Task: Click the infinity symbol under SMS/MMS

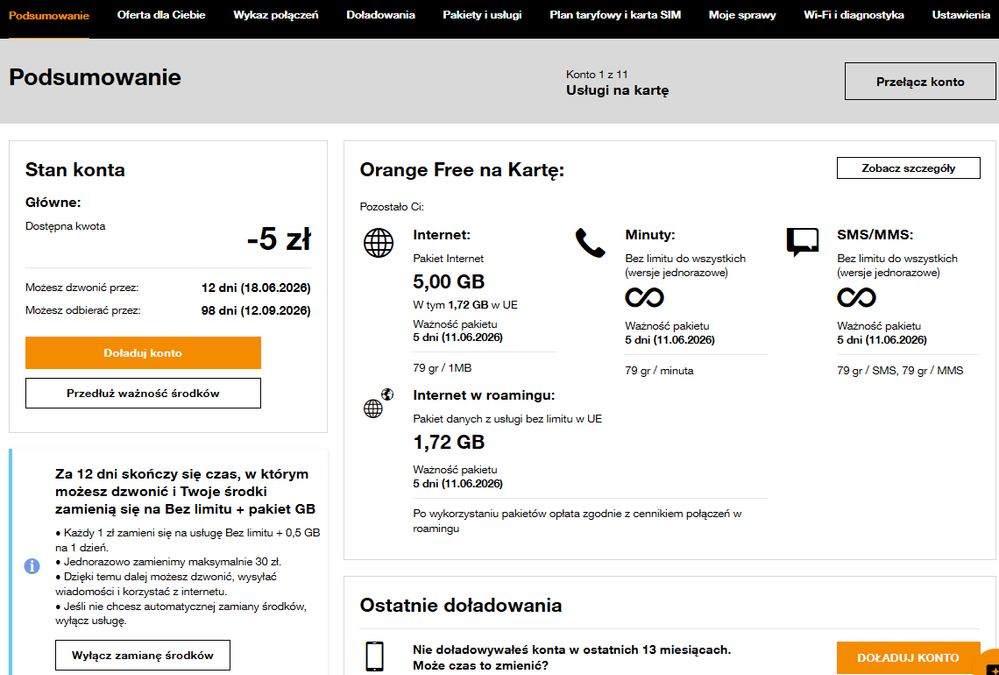Action: coord(856,297)
